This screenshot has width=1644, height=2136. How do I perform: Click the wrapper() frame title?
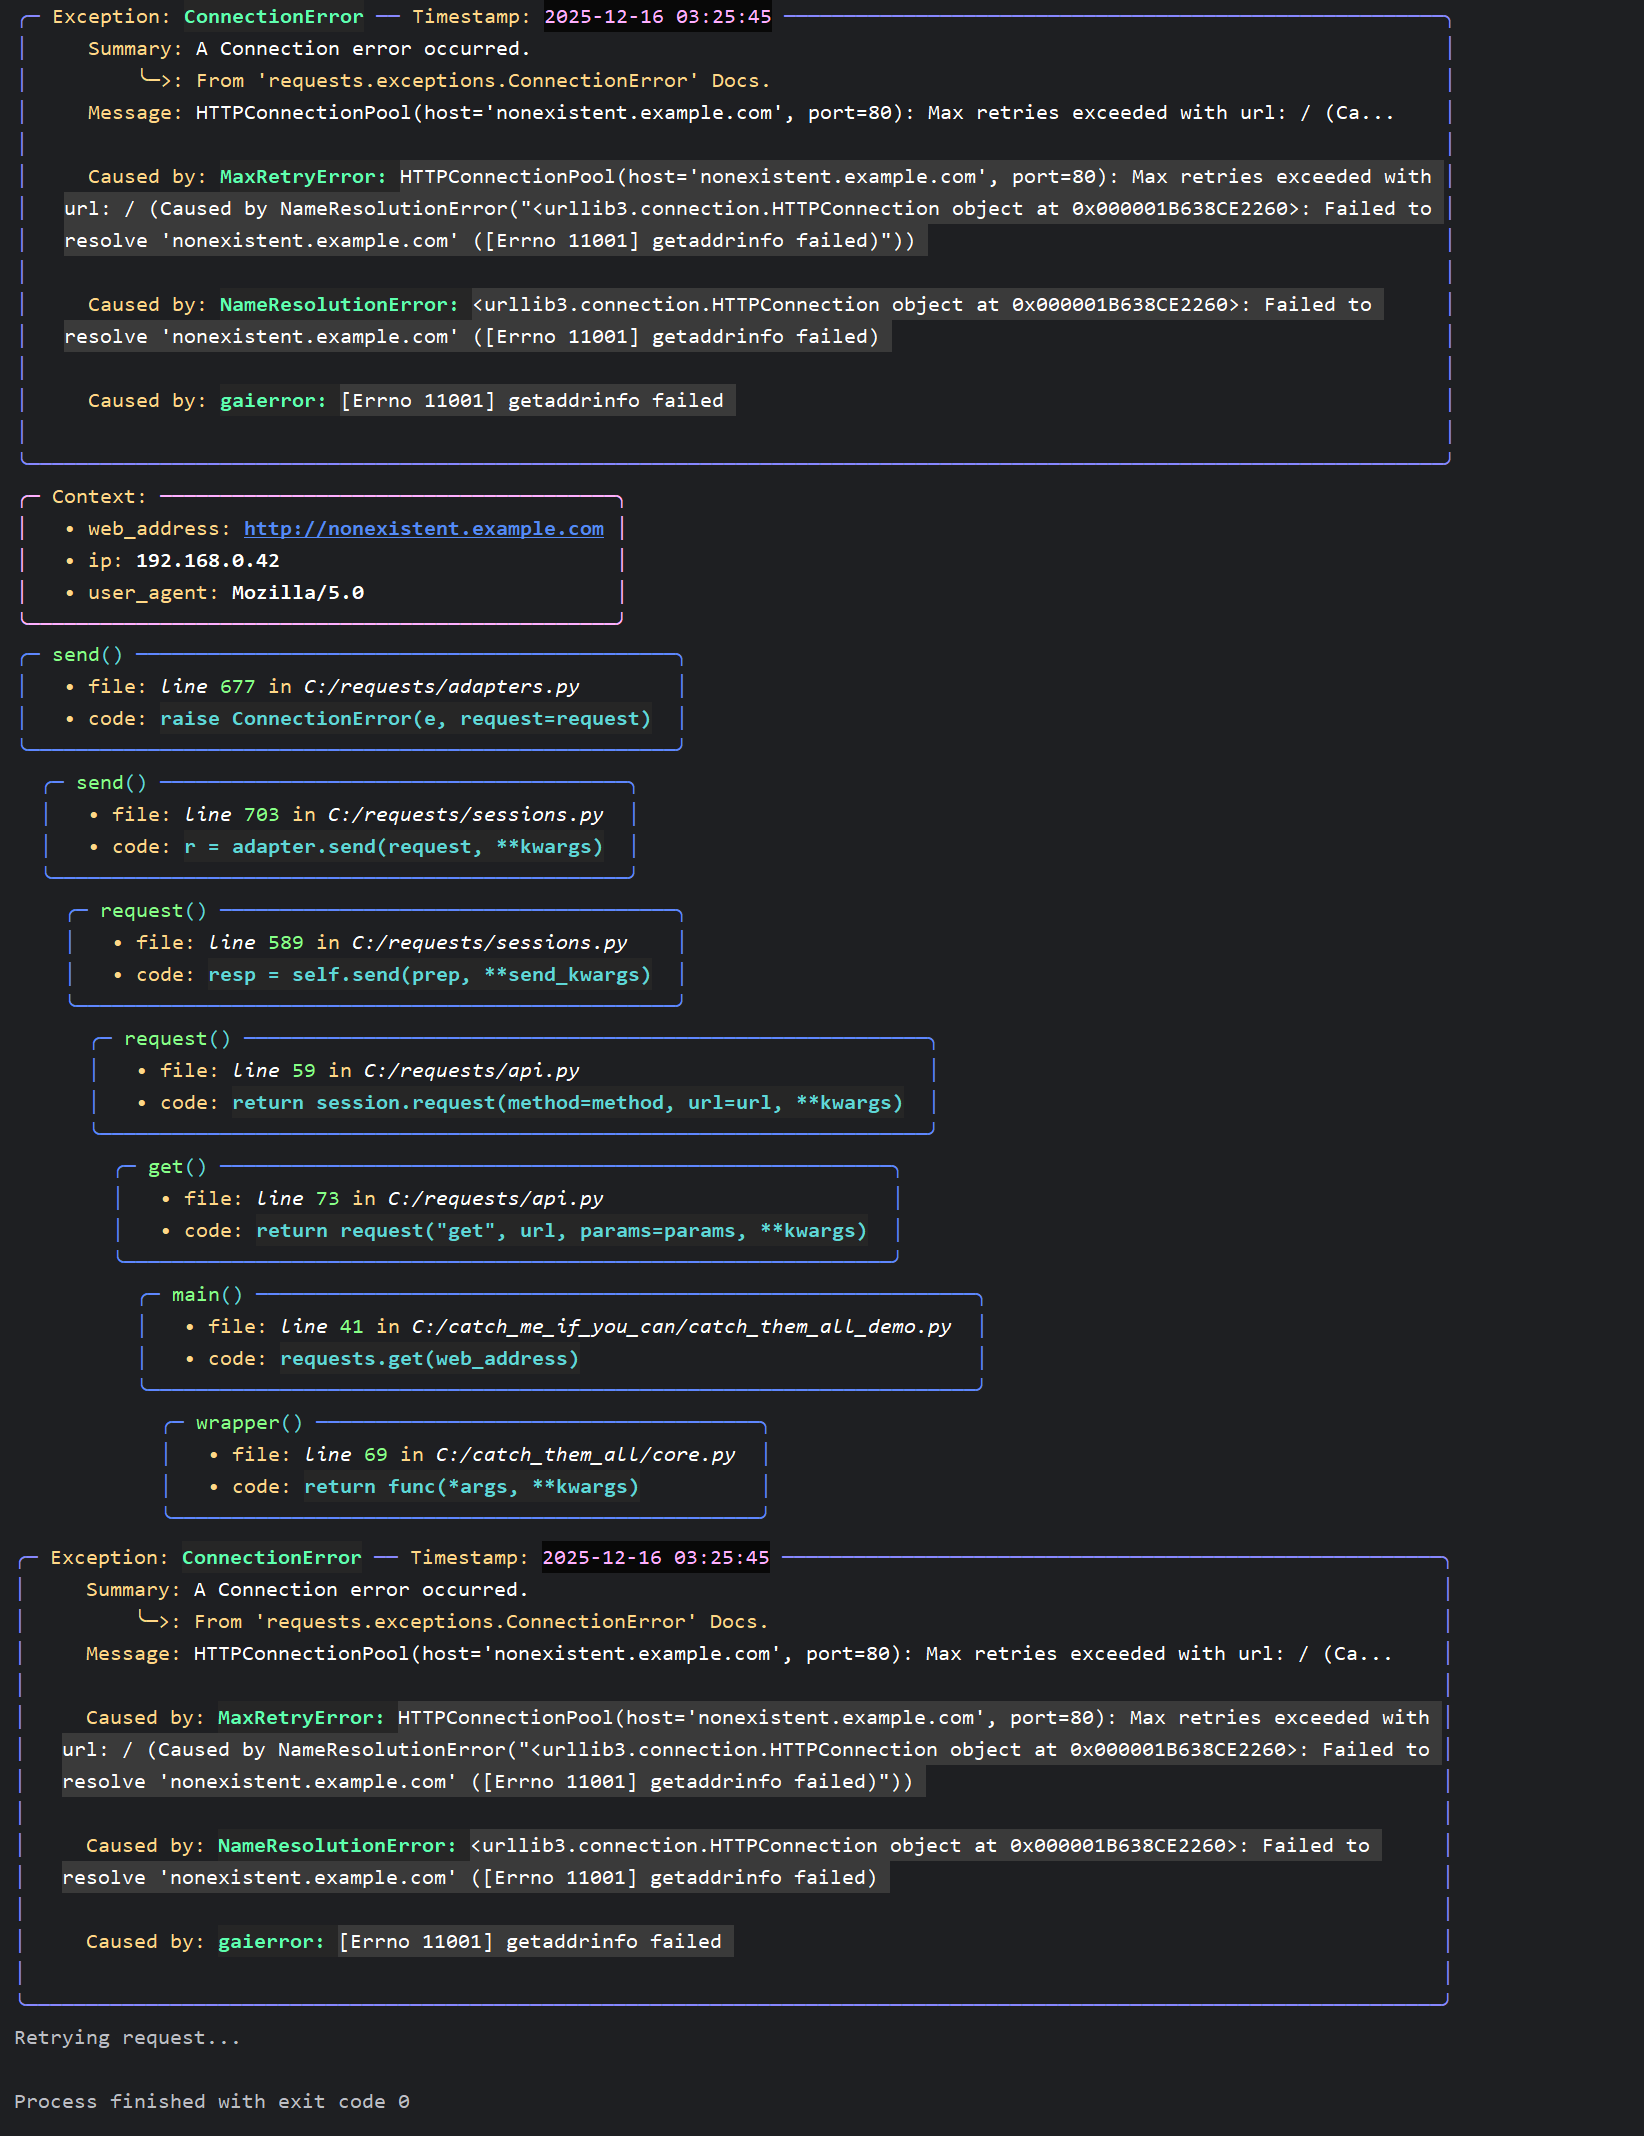249,1423
